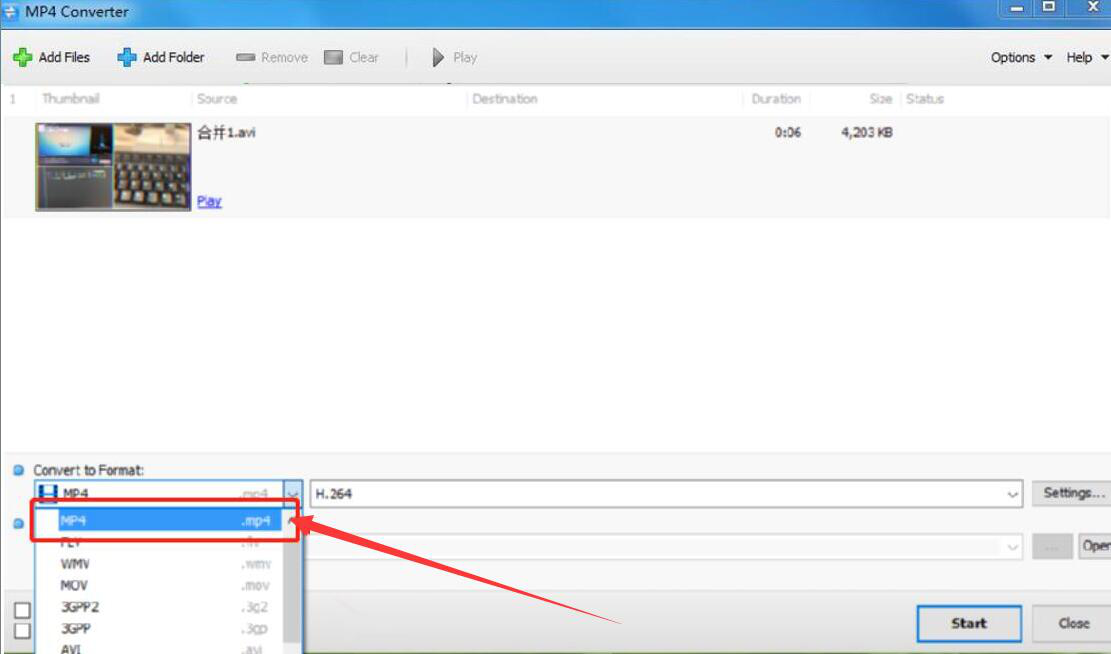1111x654 pixels.
Task: Select the 合并1.avi file name
Action: point(226,133)
